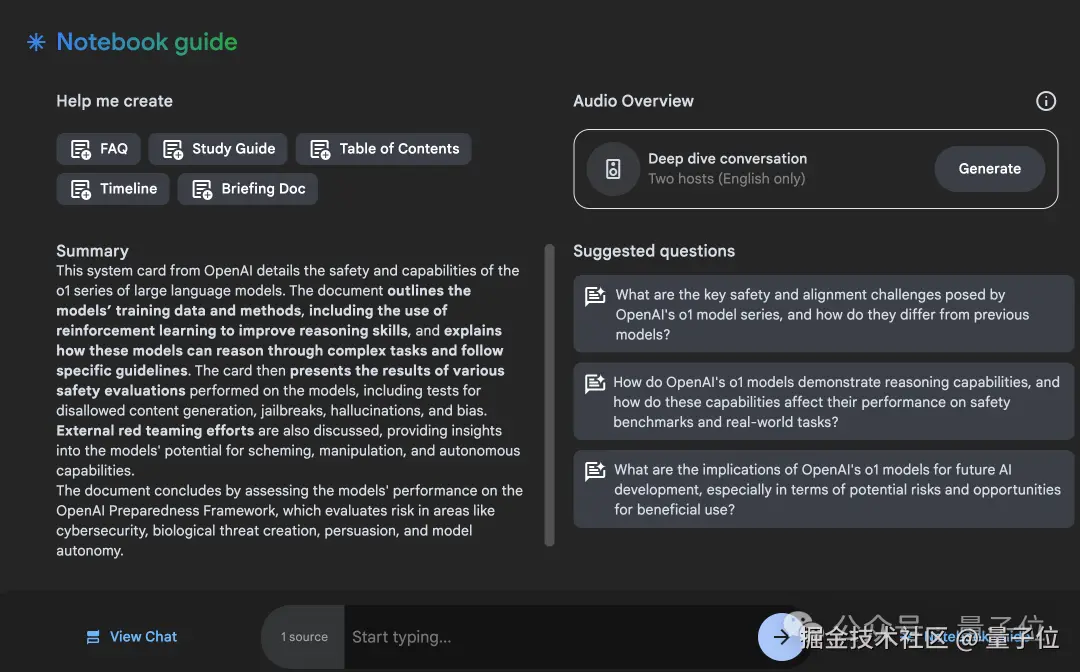The width and height of the screenshot is (1080, 672).
Task: Click the Deep dive conversation title
Action: (x=727, y=159)
